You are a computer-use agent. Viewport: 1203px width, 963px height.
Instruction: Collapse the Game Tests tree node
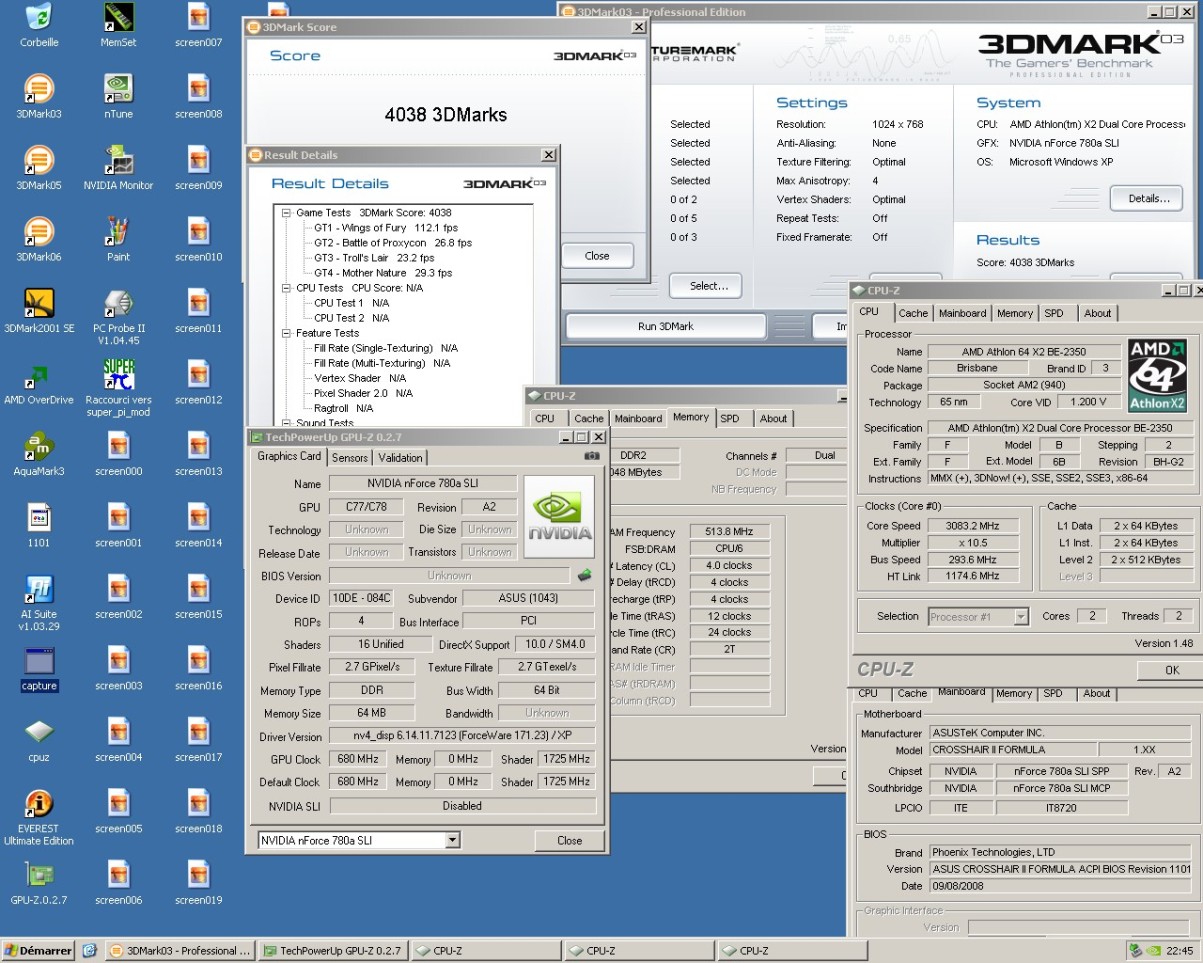point(286,213)
